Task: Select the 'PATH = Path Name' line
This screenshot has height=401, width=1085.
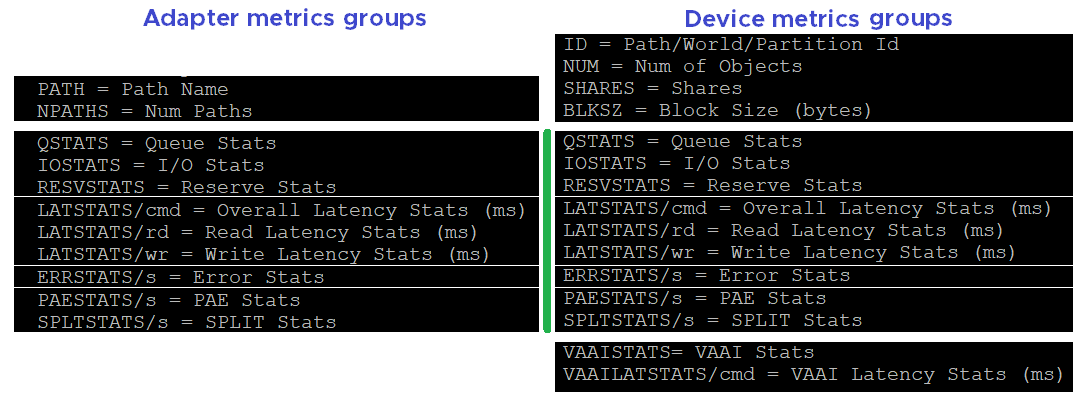Action: (133, 89)
